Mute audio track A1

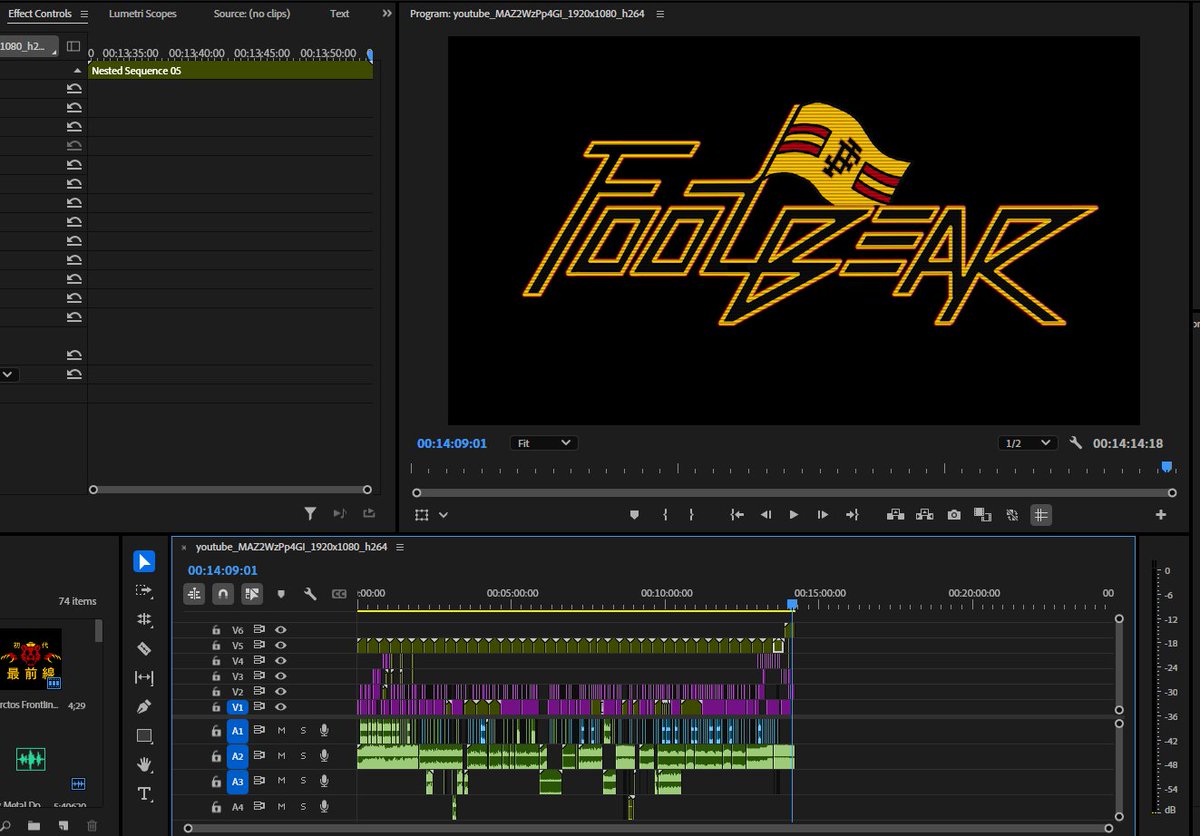281,731
